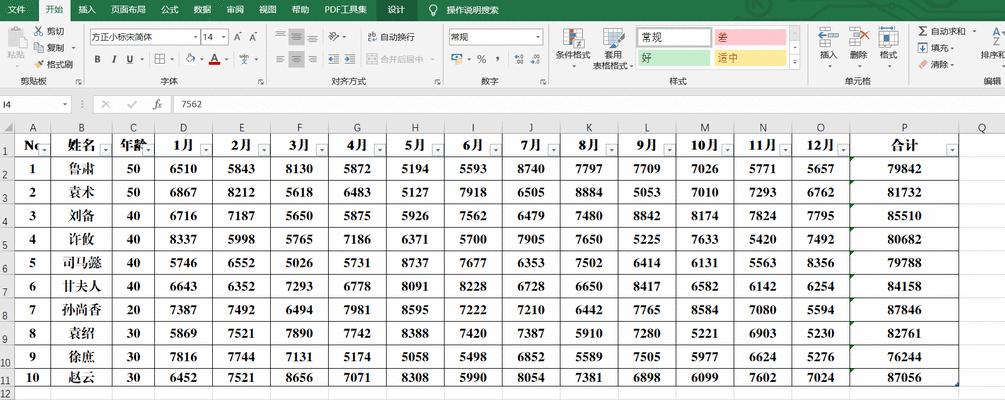The height and width of the screenshot is (400, 1005).
Task: Click the phonetic guide (文) icon
Action: click(244, 59)
